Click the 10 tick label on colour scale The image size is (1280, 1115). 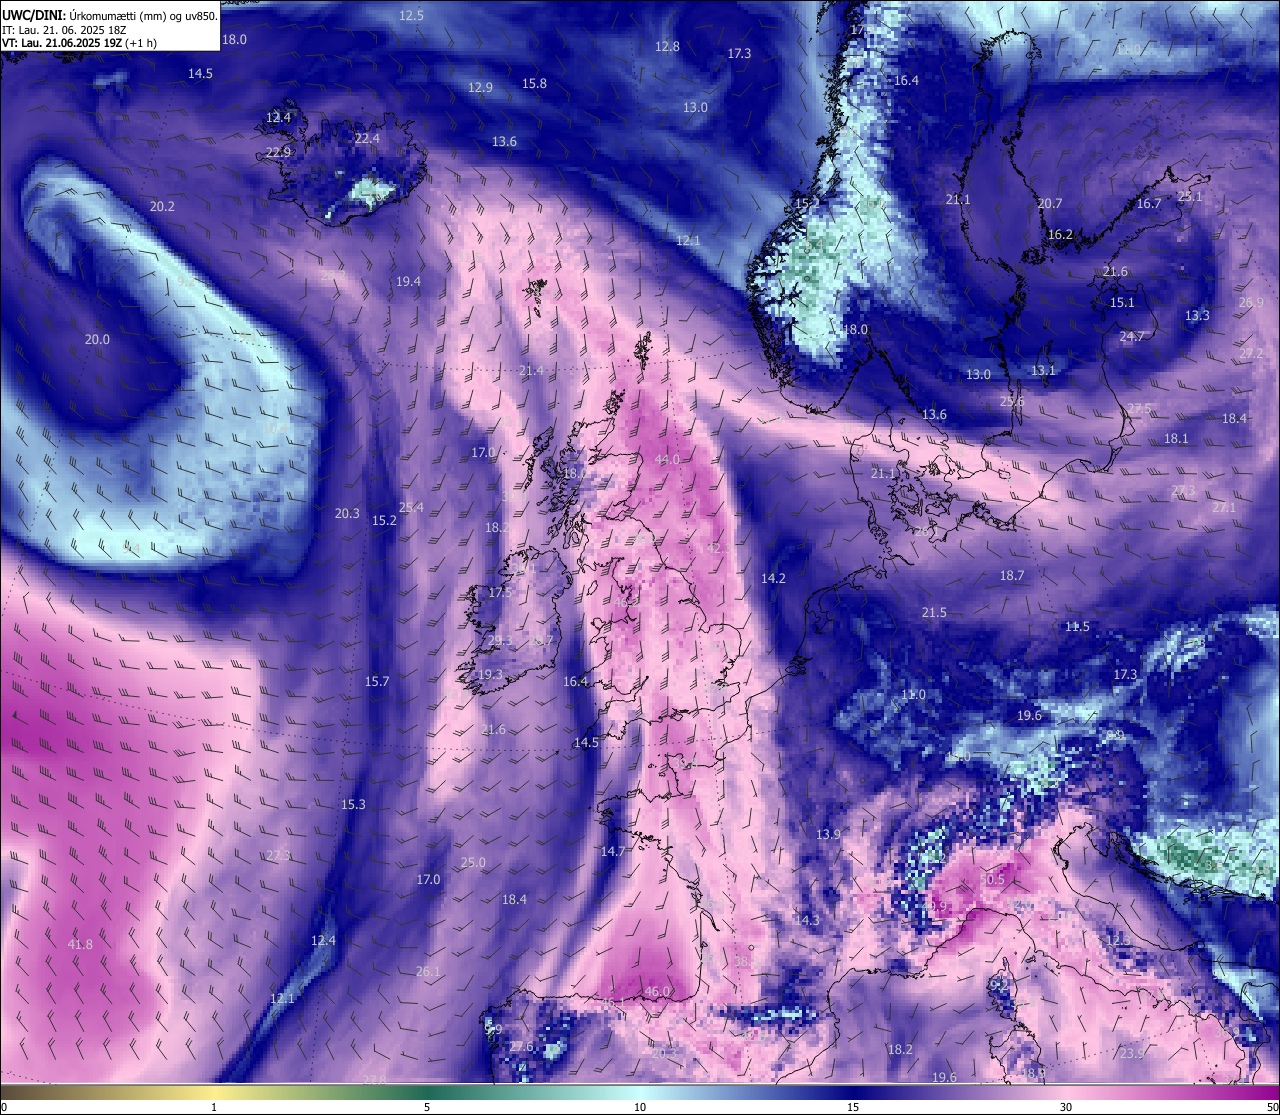tap(640, 1107)
